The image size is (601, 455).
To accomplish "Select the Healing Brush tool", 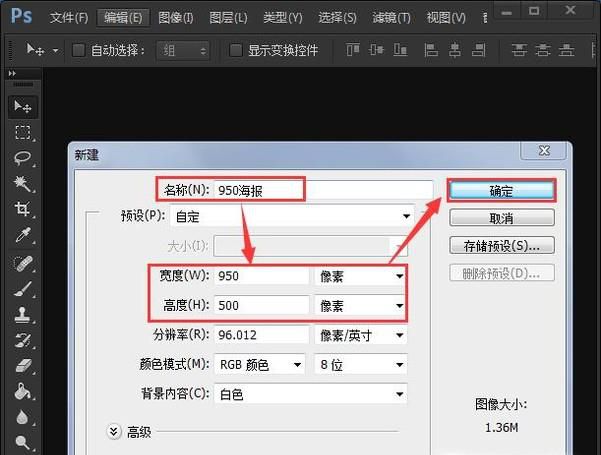I will (x=23, y=263).
